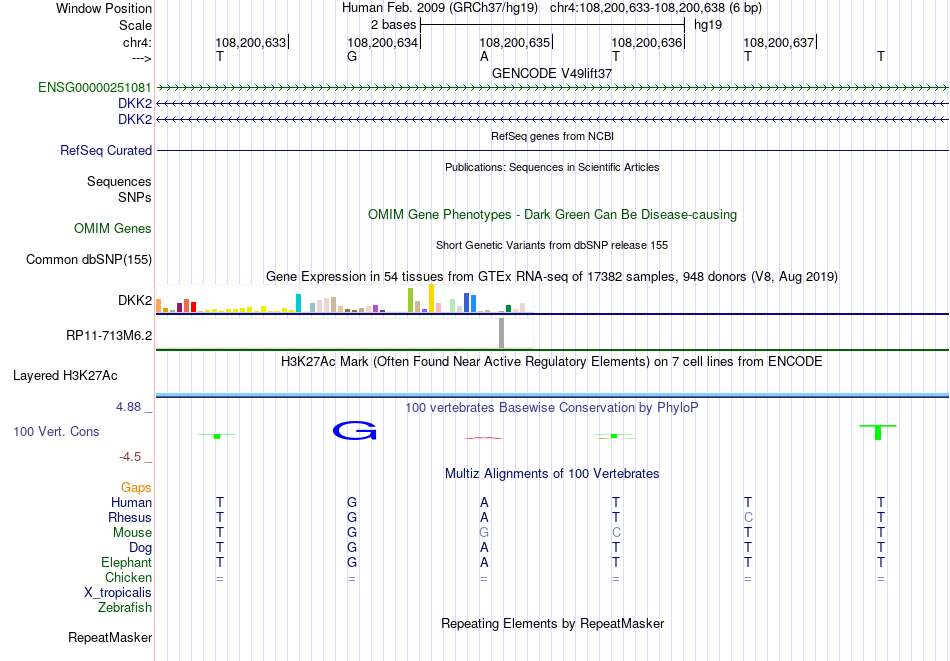This screenshot has width=950, height=661.
Task: Click the GENCODE V49lift37 track title
Action: (x=552, y=73)
